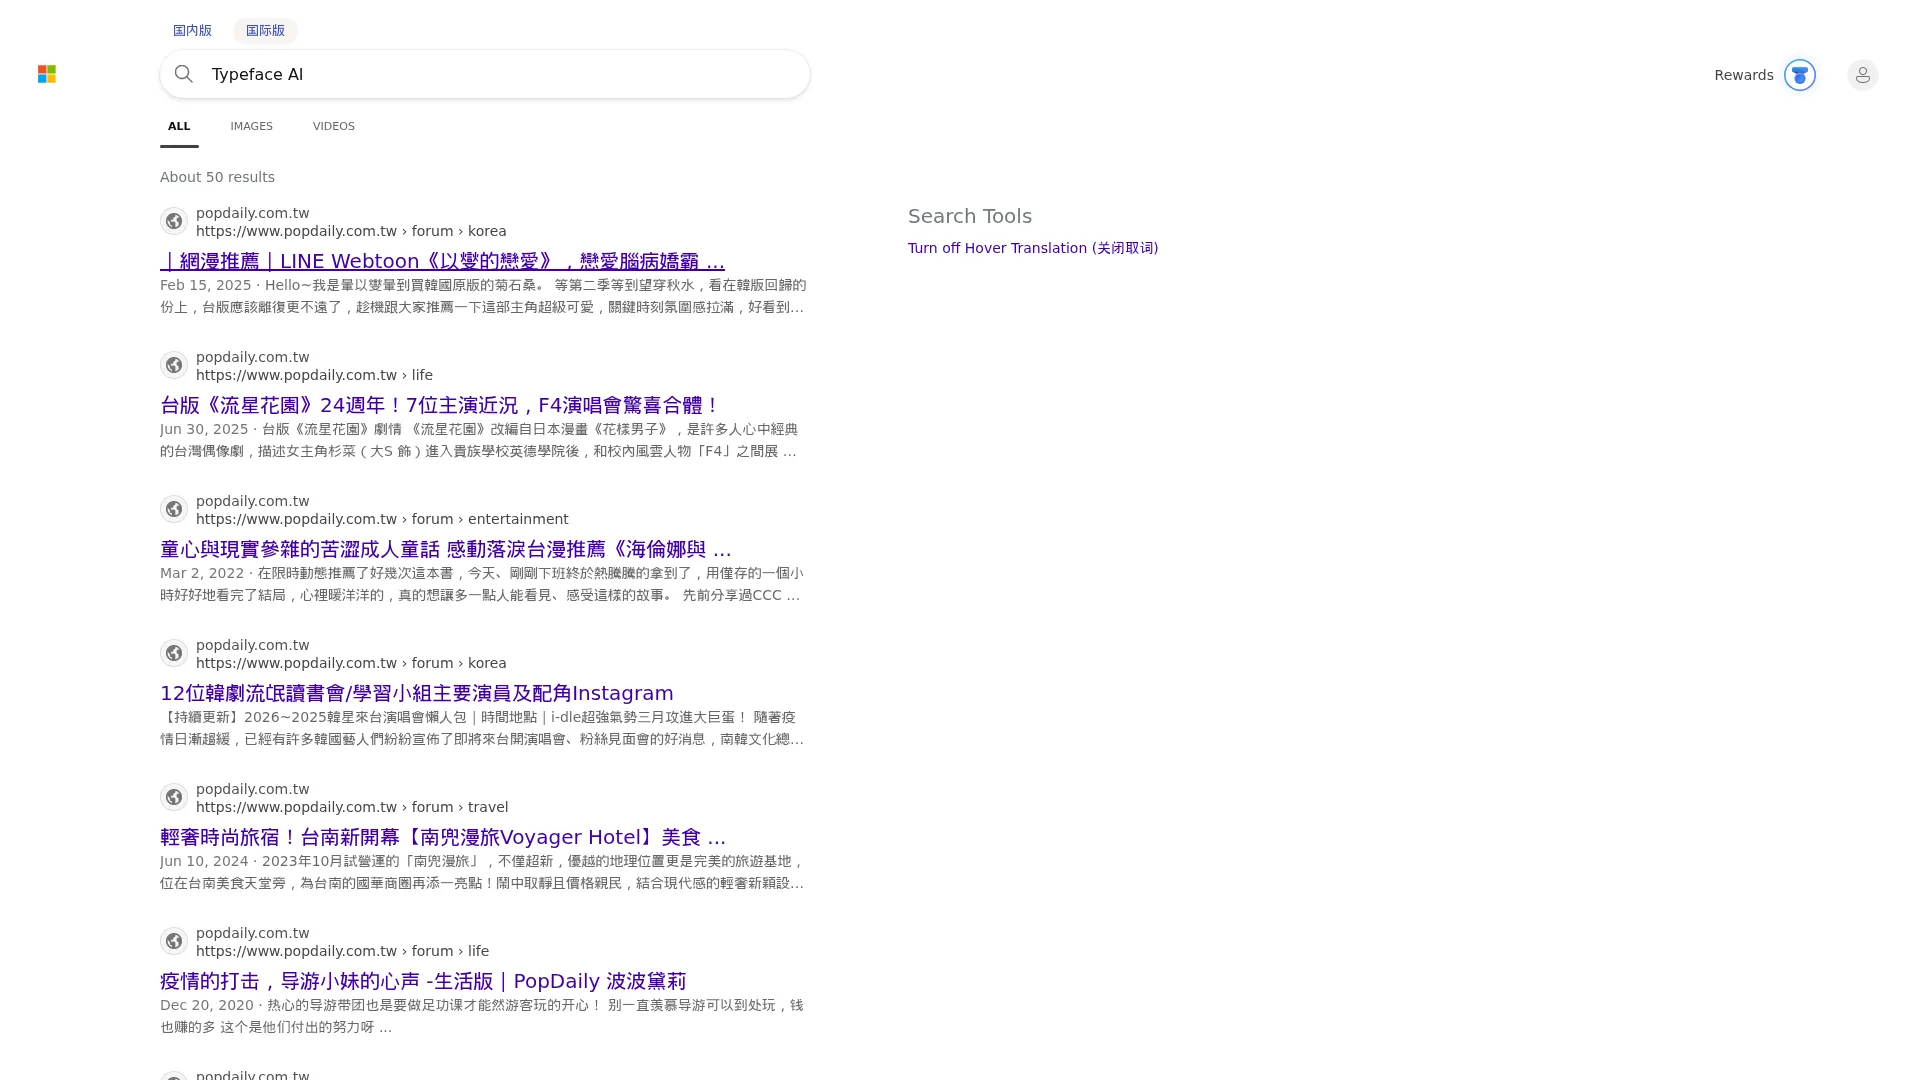The image size is (1920, 1080).
Task: Open 童心與現實參雜 result title
Action: tap(446, 549)
